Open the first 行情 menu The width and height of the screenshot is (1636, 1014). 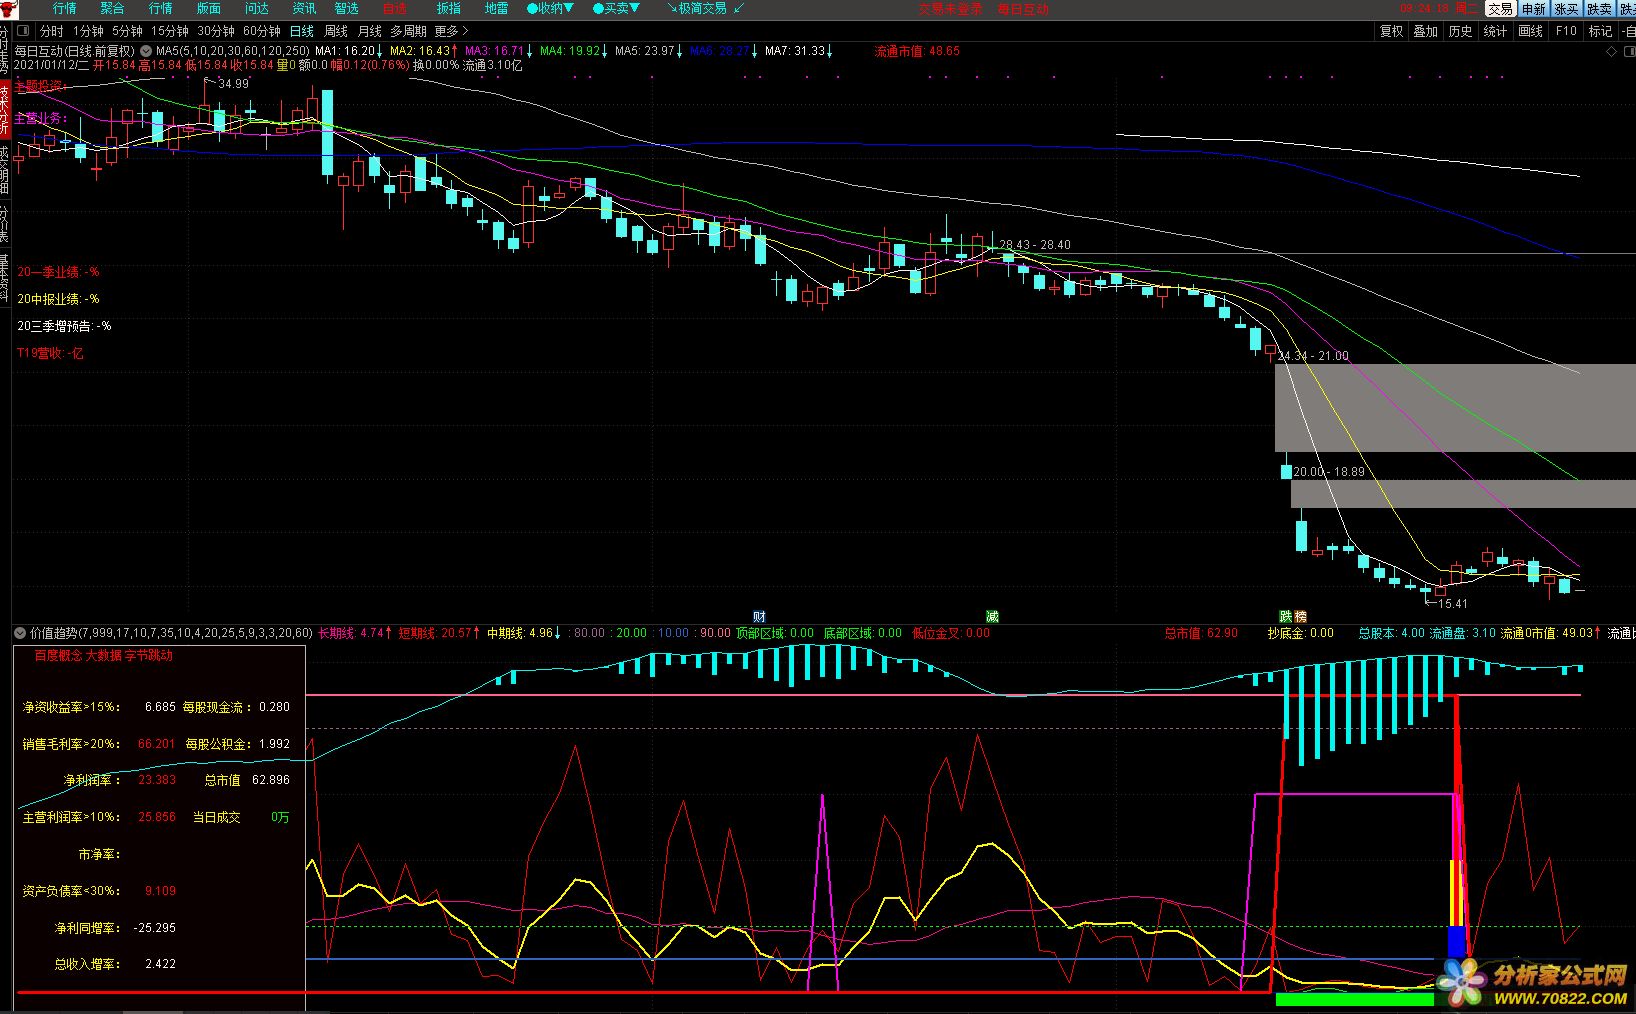point(64,8)
